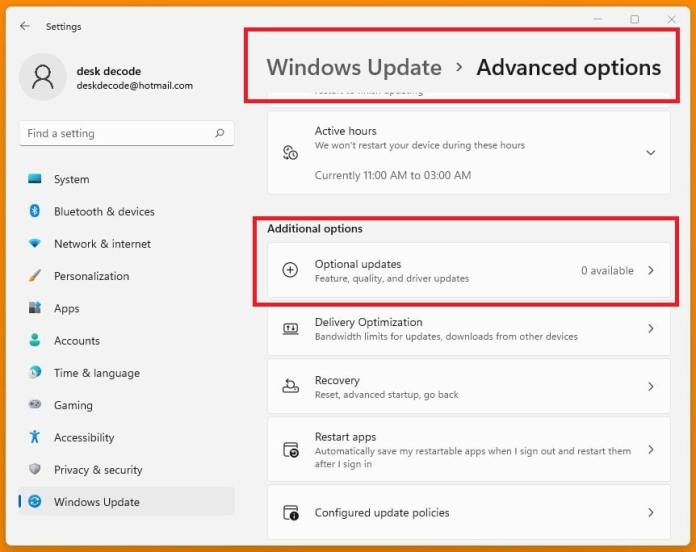Click 'Bandwidth limits for updates' description
This screenshot has height=552, width=696.
tap(446, 336)
